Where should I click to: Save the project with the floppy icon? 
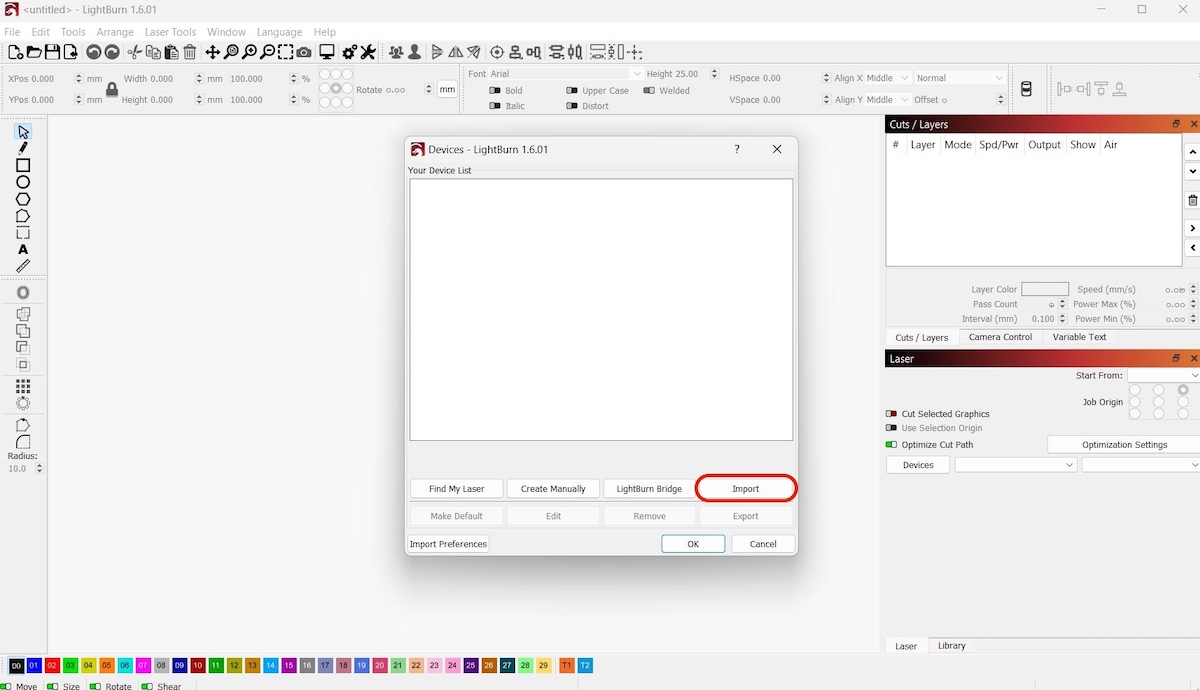(x=53, y=52)
